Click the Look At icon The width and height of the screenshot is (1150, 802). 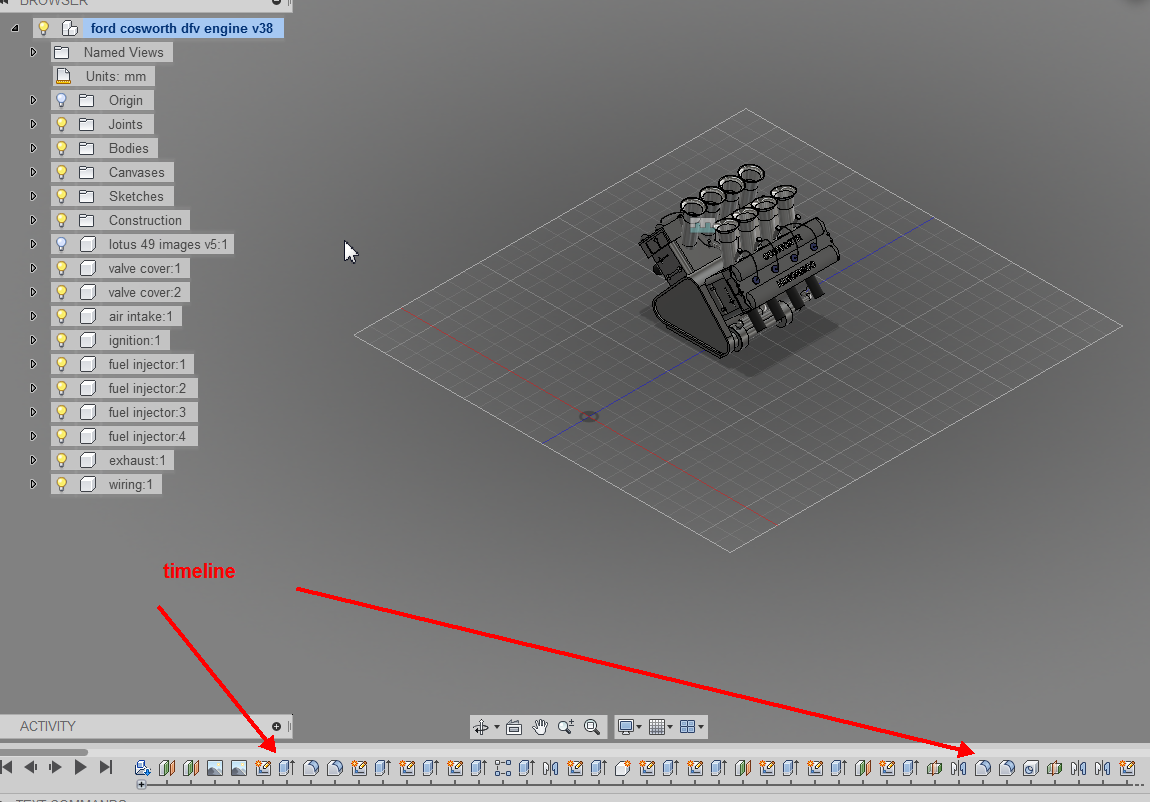[x=514, y=727]
